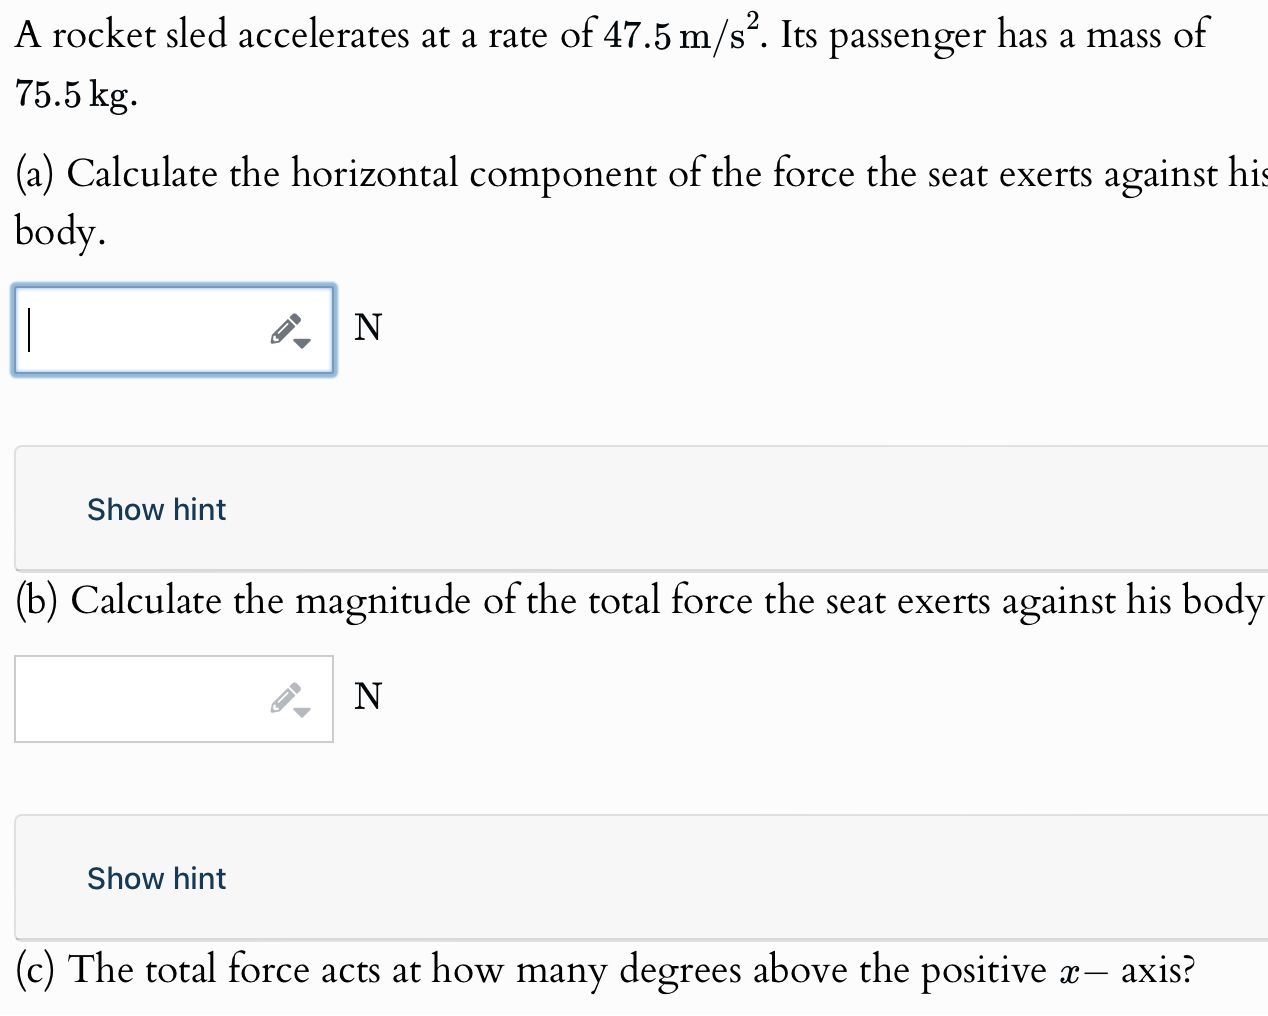This screenshot has width=1268, height=1016.
Task: Open equation editor dropdown arrow for part (a)
Action: (303, 343)
